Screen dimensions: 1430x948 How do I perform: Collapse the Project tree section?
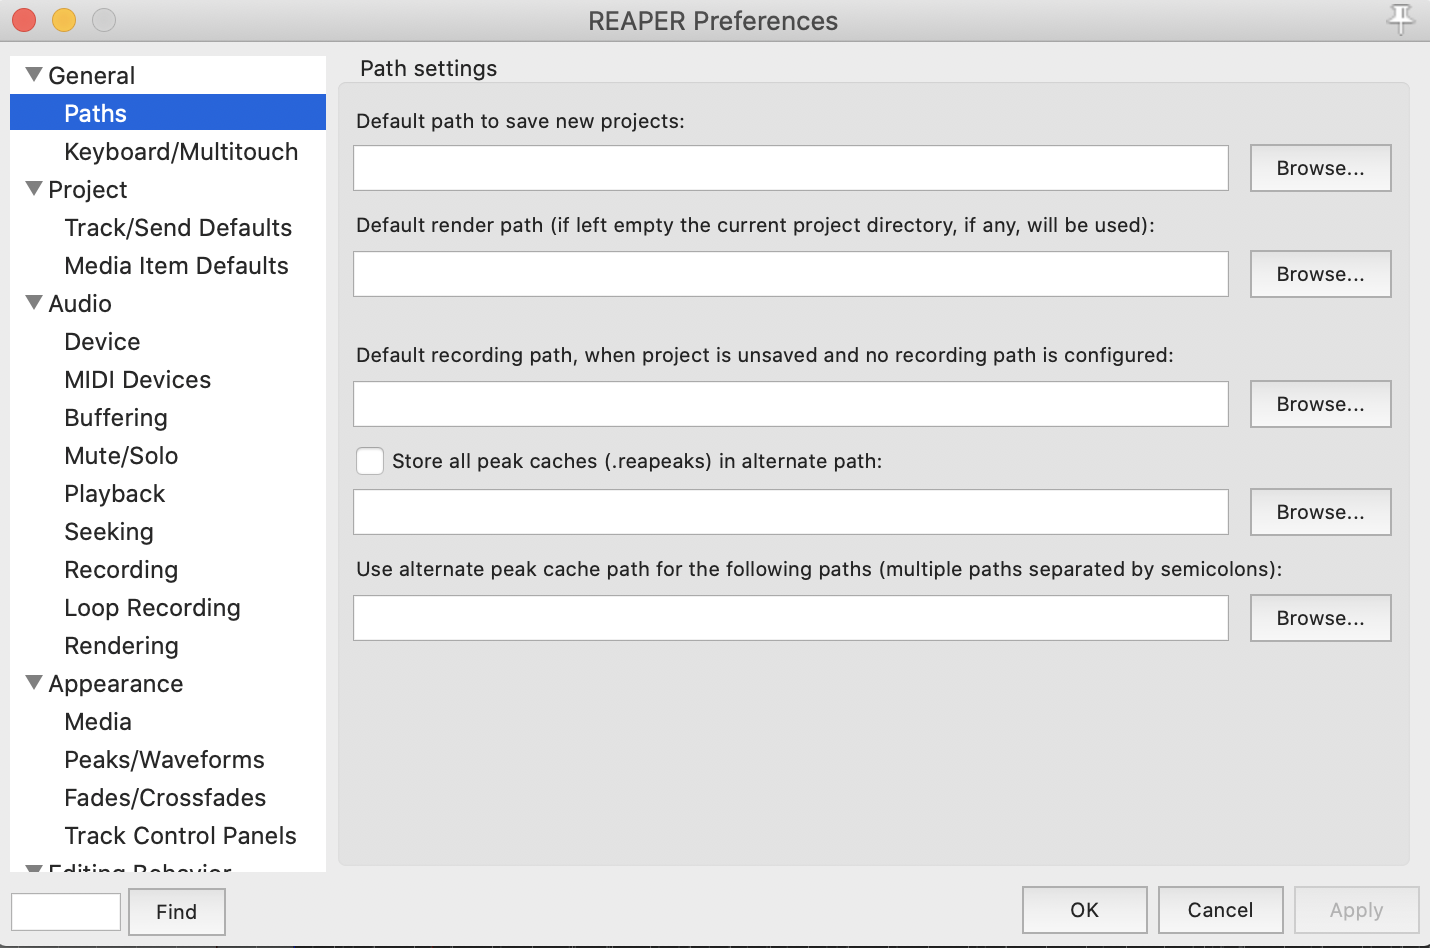[34, 188]
